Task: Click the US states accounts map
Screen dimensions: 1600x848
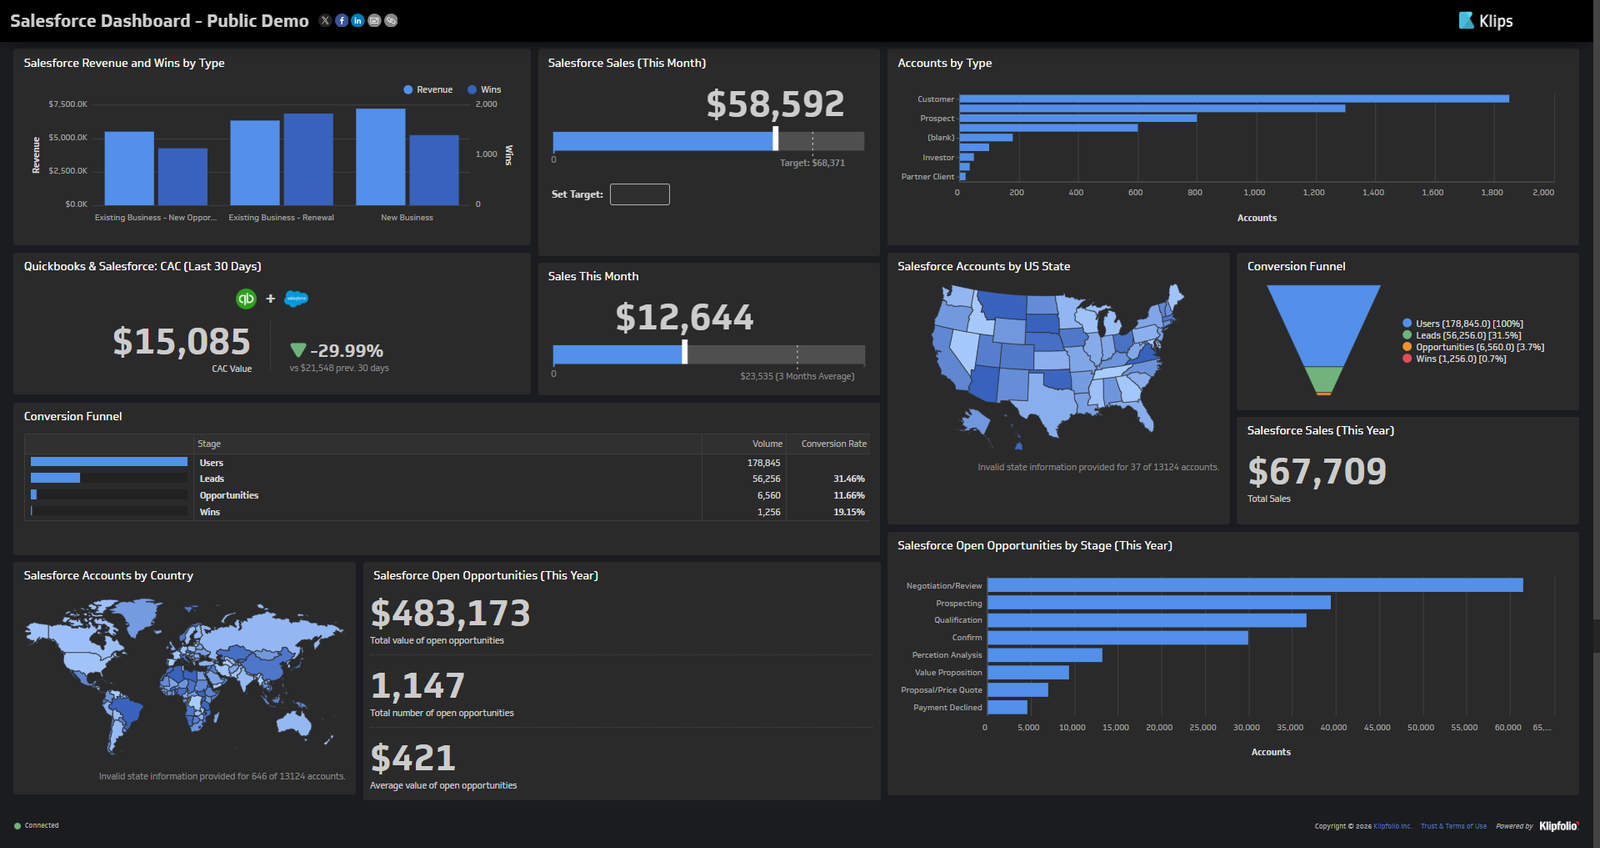Action: tap(1058, 365)
